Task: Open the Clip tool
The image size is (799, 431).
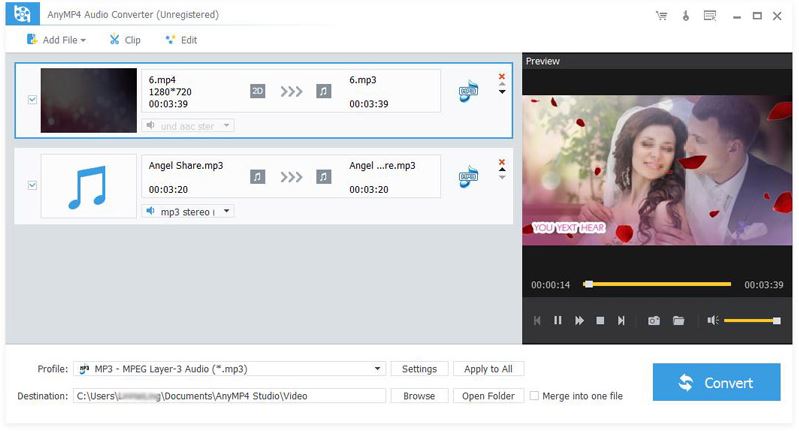Action: (x=125, y=40)
